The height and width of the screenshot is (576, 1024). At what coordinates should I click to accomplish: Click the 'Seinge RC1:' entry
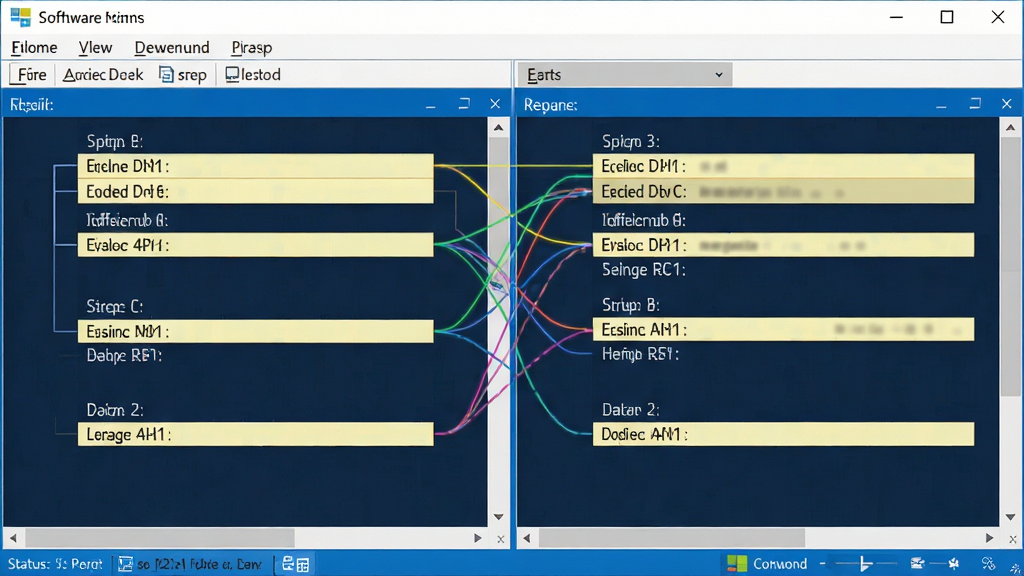click(643, 270)
